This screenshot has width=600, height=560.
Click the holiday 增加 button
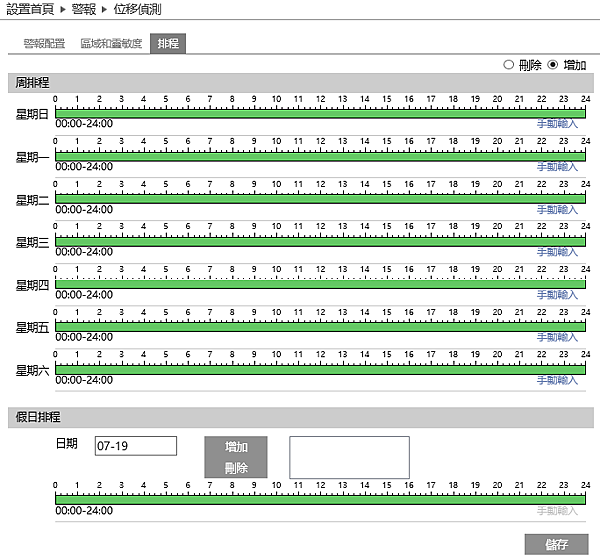click(236, 447)
